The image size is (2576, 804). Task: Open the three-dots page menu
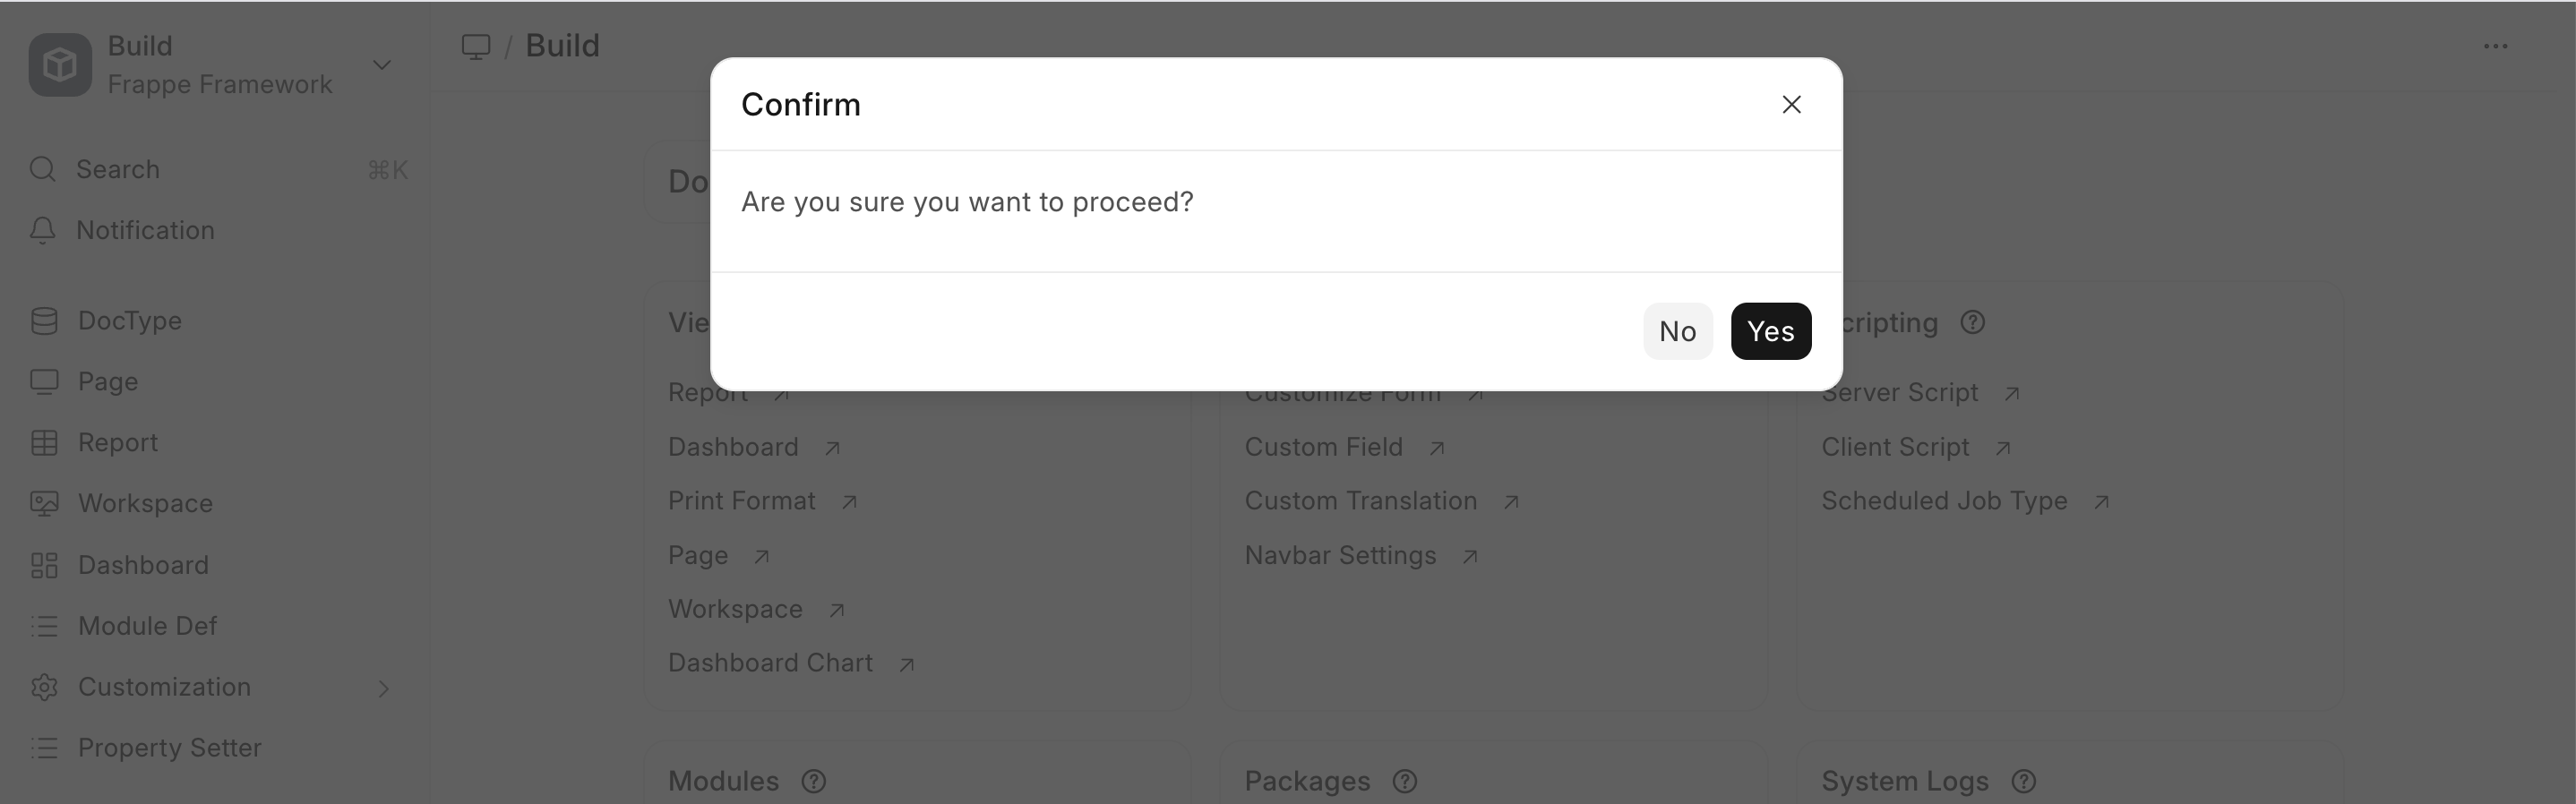click(x=2495, y=46)
